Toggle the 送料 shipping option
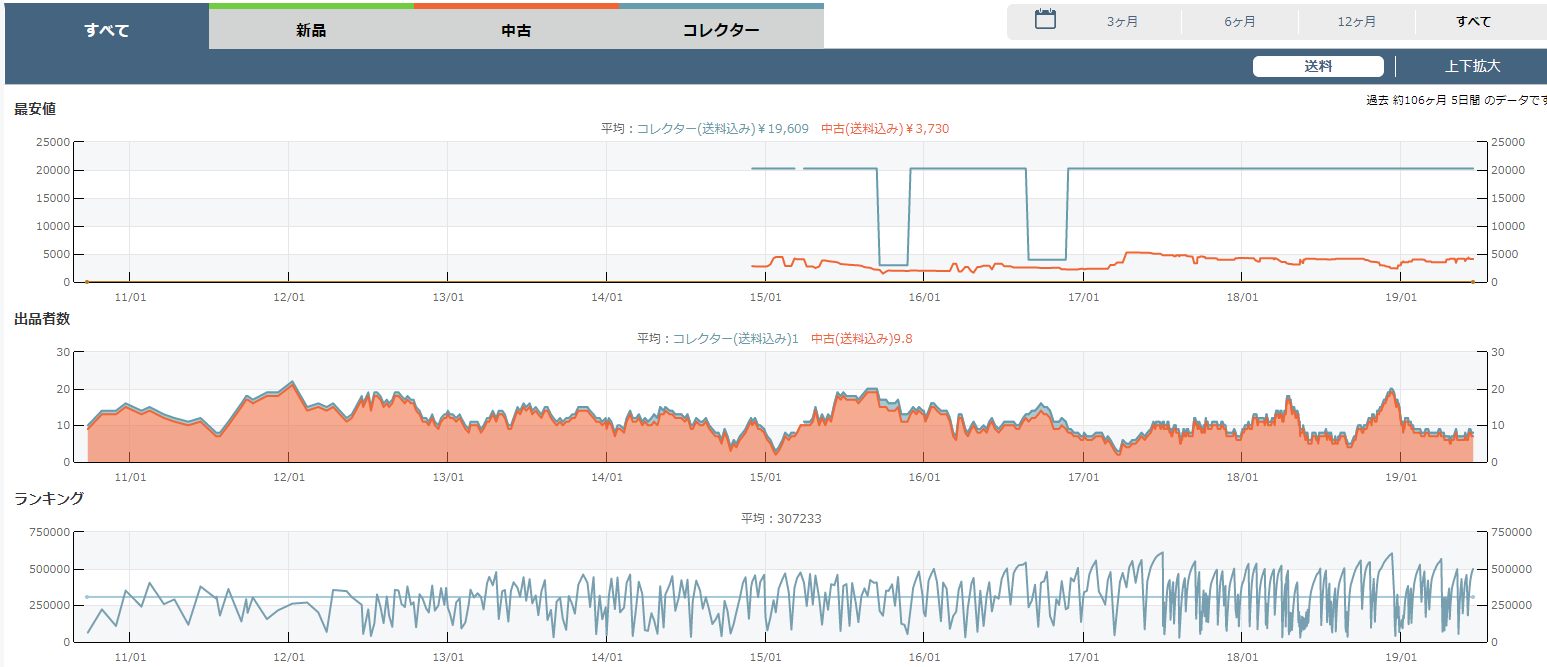1547x667 pixels. [x=1318, y=66]
